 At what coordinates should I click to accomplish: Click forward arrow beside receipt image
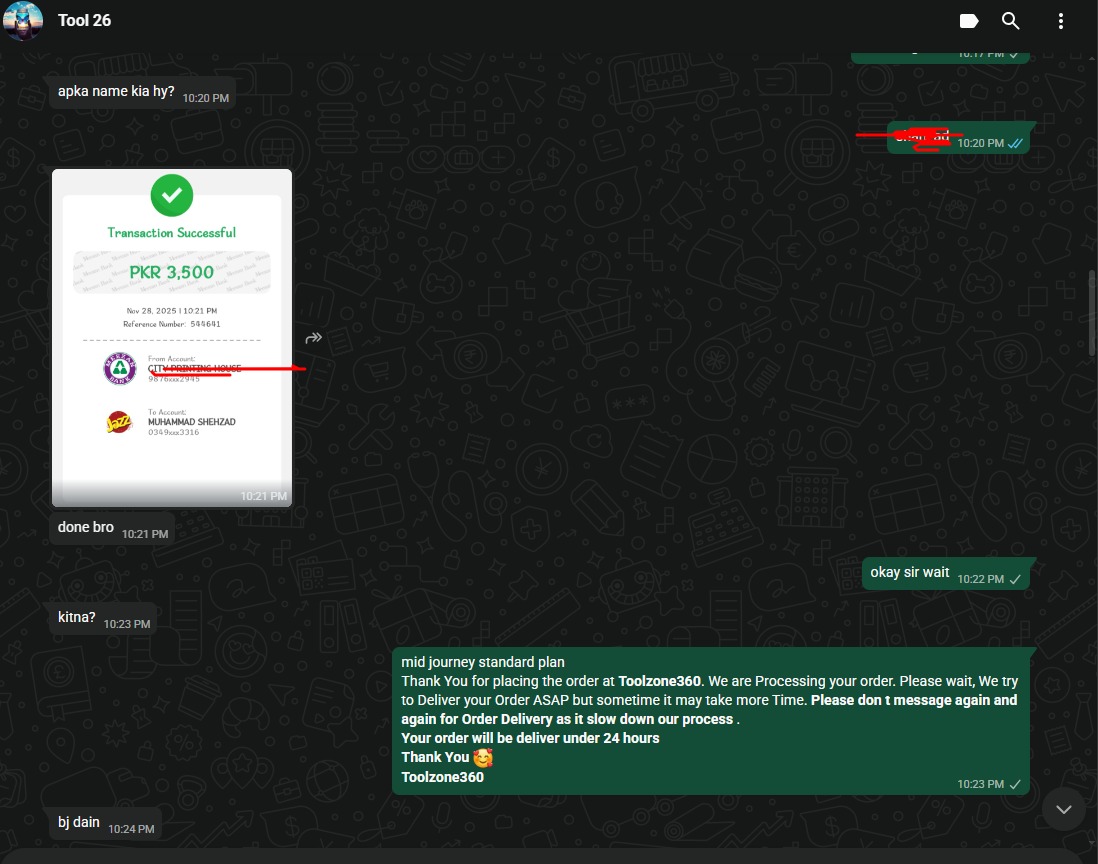(x=314, y=338)
